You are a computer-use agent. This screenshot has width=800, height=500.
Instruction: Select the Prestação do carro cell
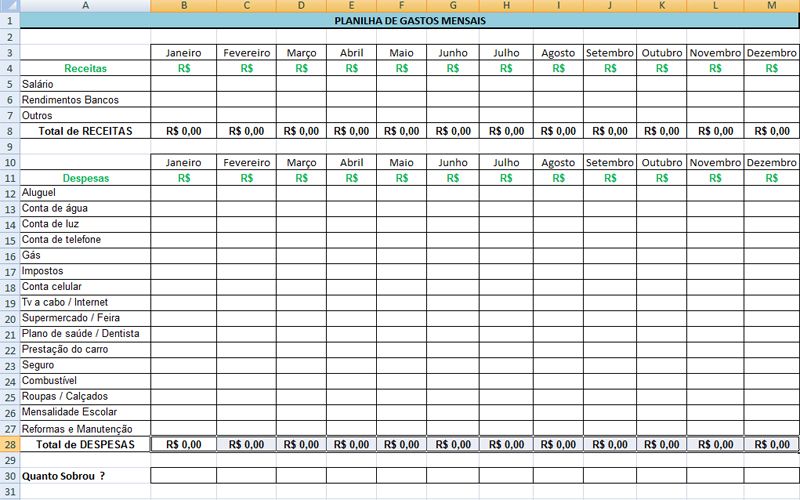pyautogui.click(x=85, y=349)
